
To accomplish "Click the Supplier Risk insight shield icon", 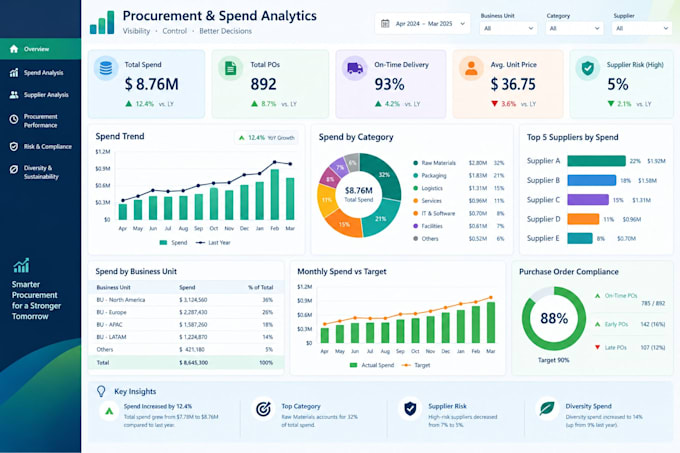I will 410,408.
